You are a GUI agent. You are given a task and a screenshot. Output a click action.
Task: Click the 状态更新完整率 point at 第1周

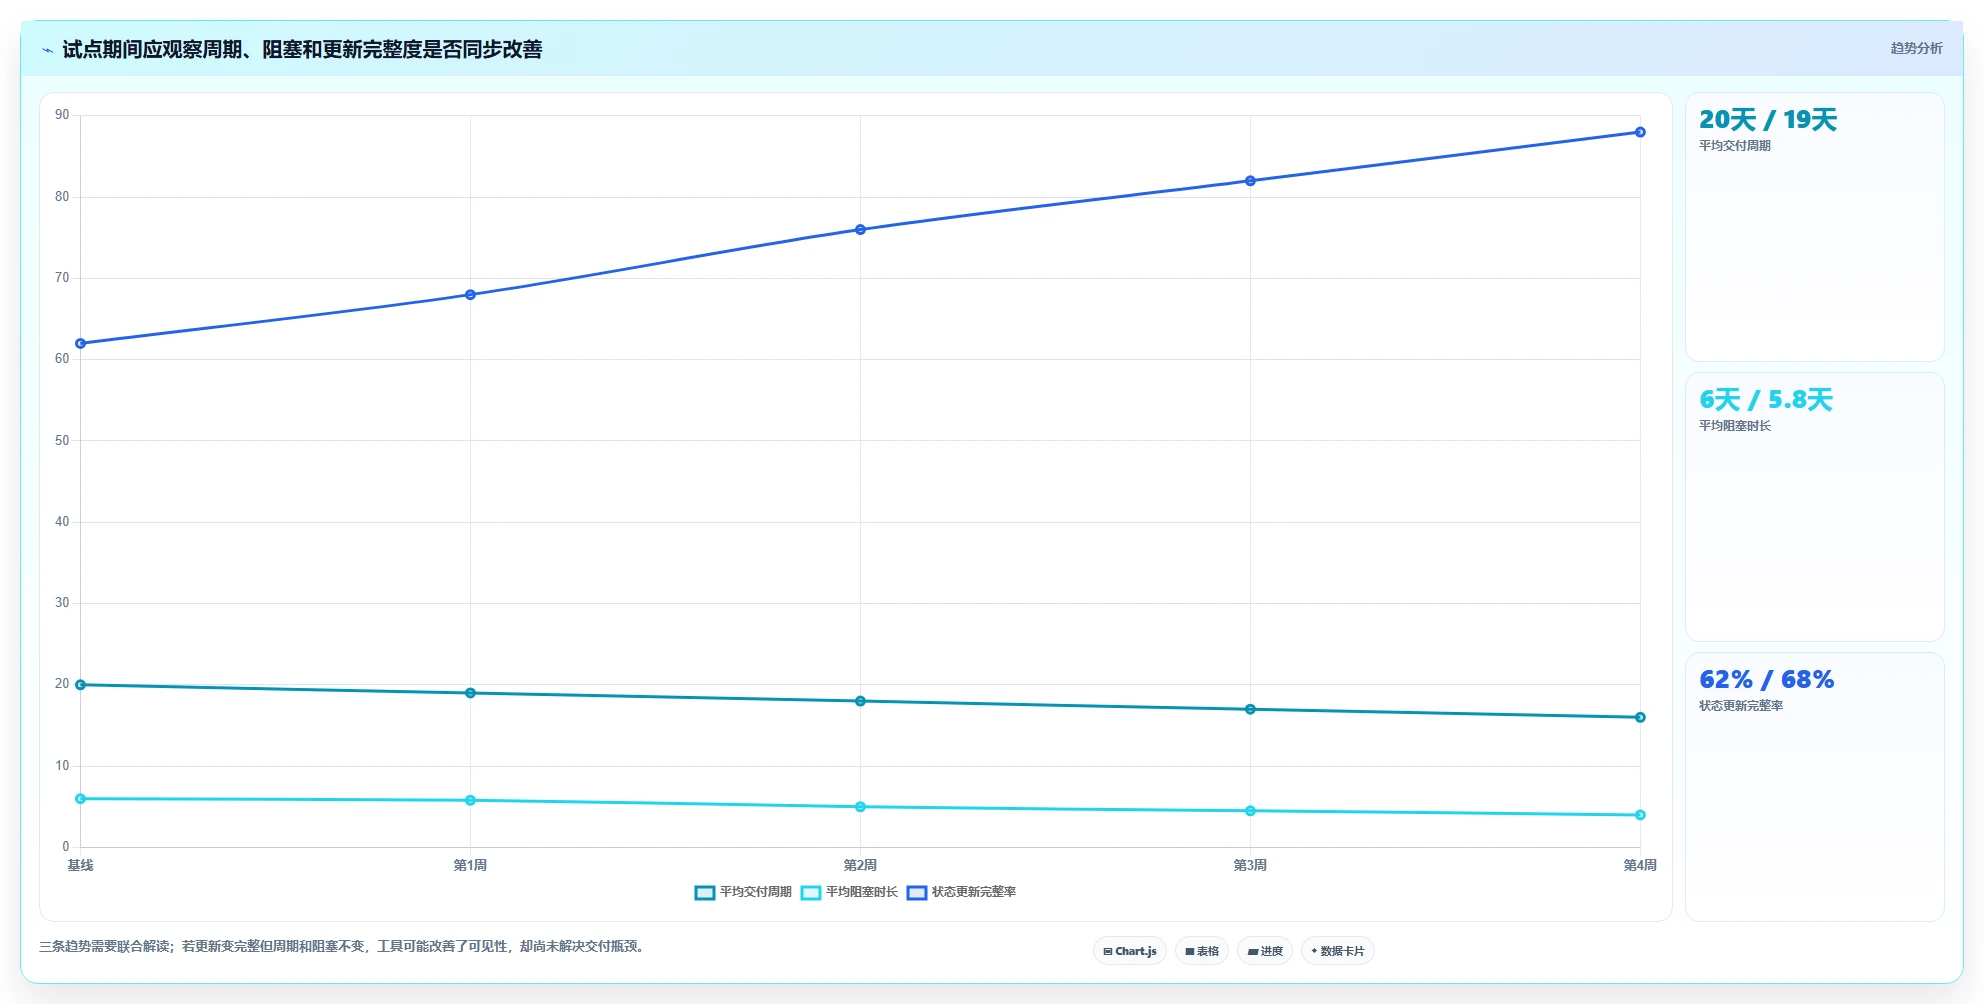tap(470, 295)
